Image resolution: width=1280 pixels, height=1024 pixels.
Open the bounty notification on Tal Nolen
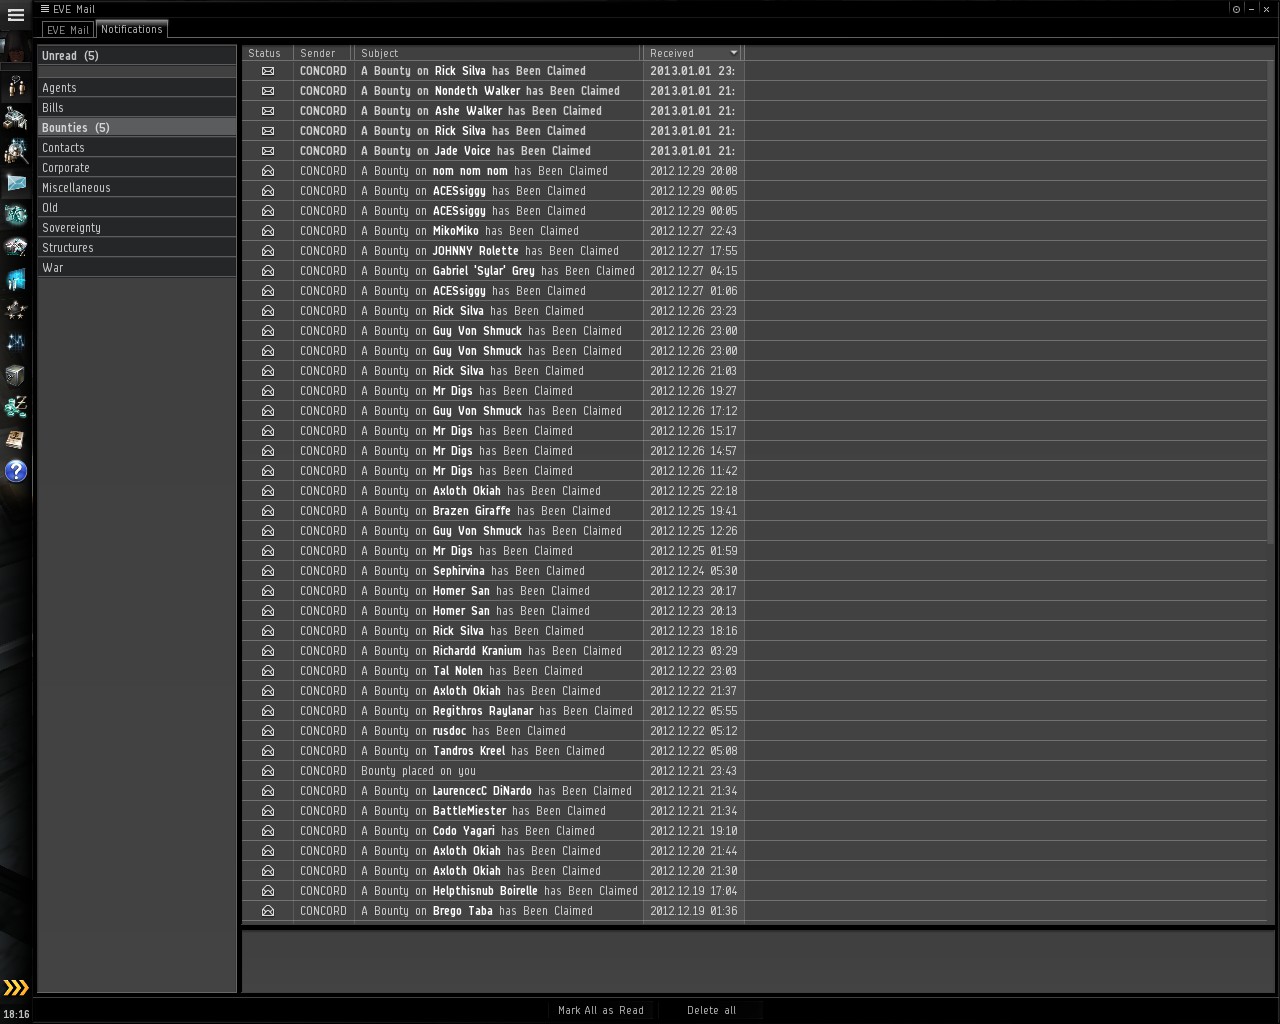click(x=755, y=671)
